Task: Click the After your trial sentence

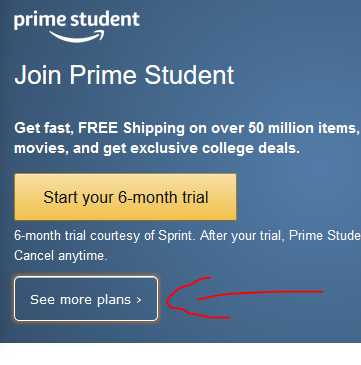Action: click(280, 236)
